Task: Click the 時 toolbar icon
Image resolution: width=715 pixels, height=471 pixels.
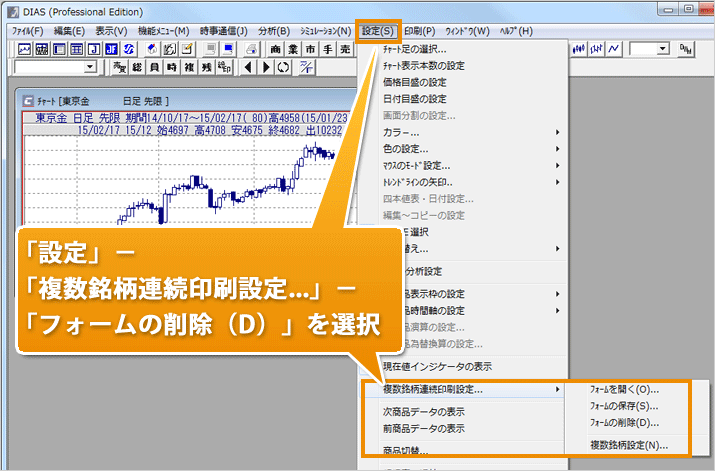Action: pyautogui.click(x=172, y=67)
